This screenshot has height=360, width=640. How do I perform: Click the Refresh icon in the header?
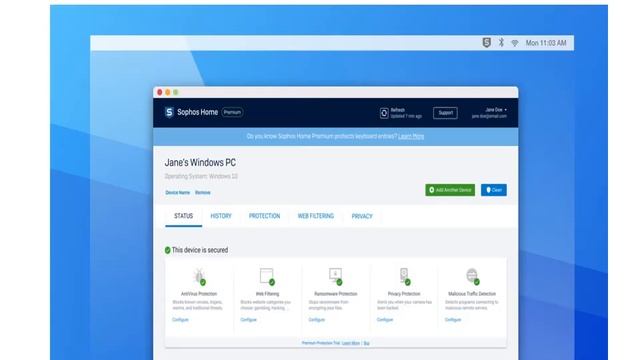coord(384,113)
